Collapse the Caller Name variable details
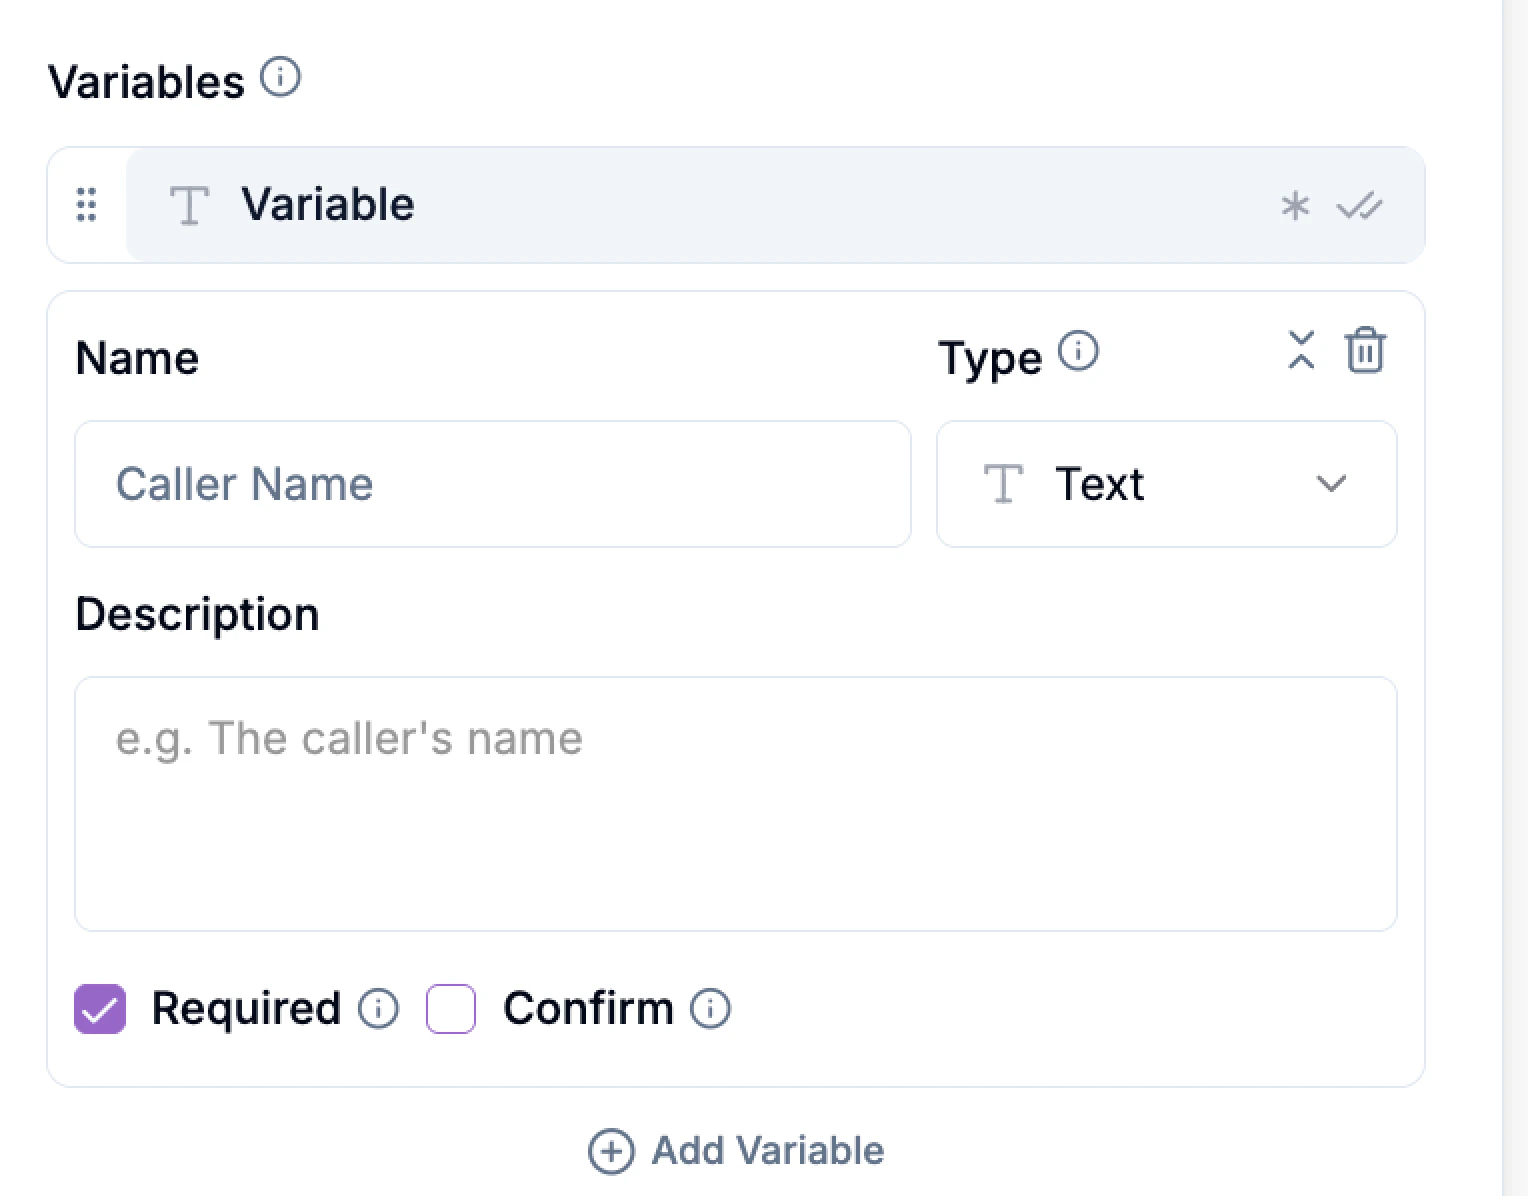 pos(1301,351)
